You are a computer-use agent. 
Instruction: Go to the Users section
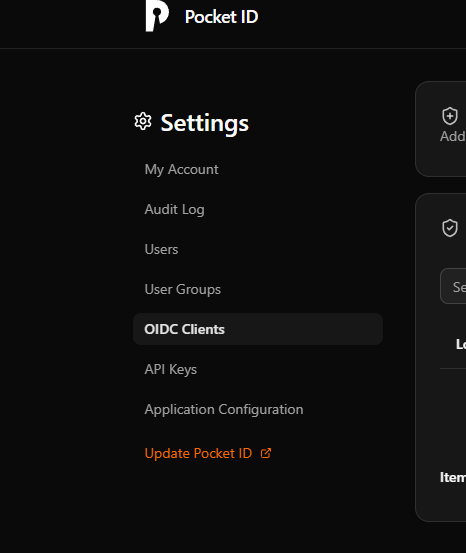[x=161, y=249]
